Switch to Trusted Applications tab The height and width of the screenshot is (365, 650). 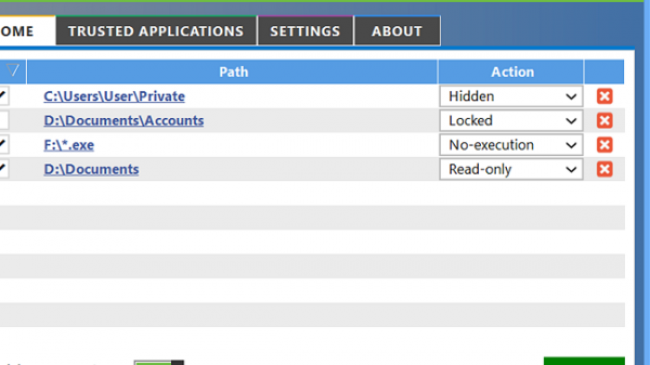pos(156,31)
